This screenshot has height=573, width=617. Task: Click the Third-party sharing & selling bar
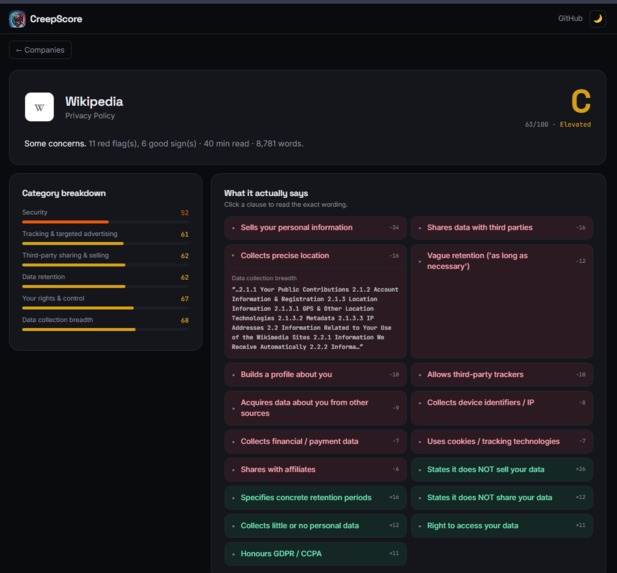105,265
